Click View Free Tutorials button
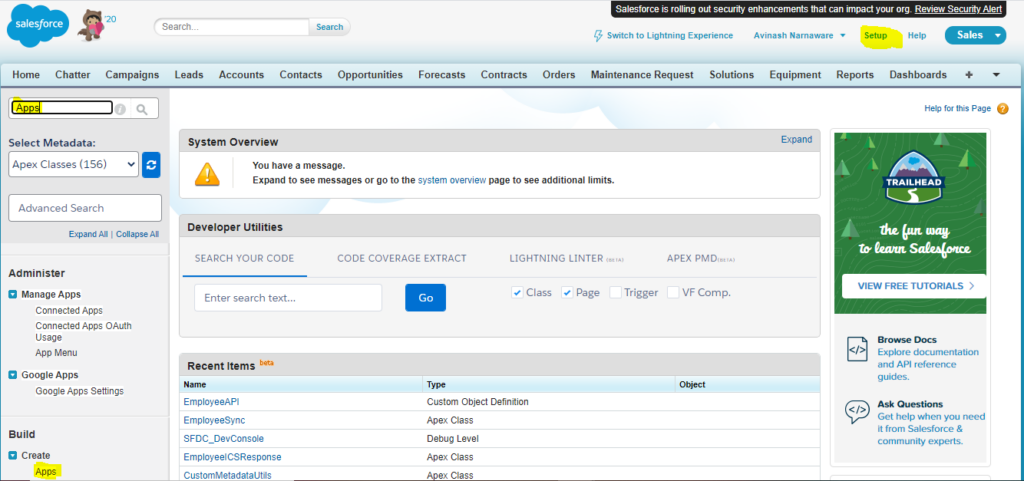 tap(914, 286)
